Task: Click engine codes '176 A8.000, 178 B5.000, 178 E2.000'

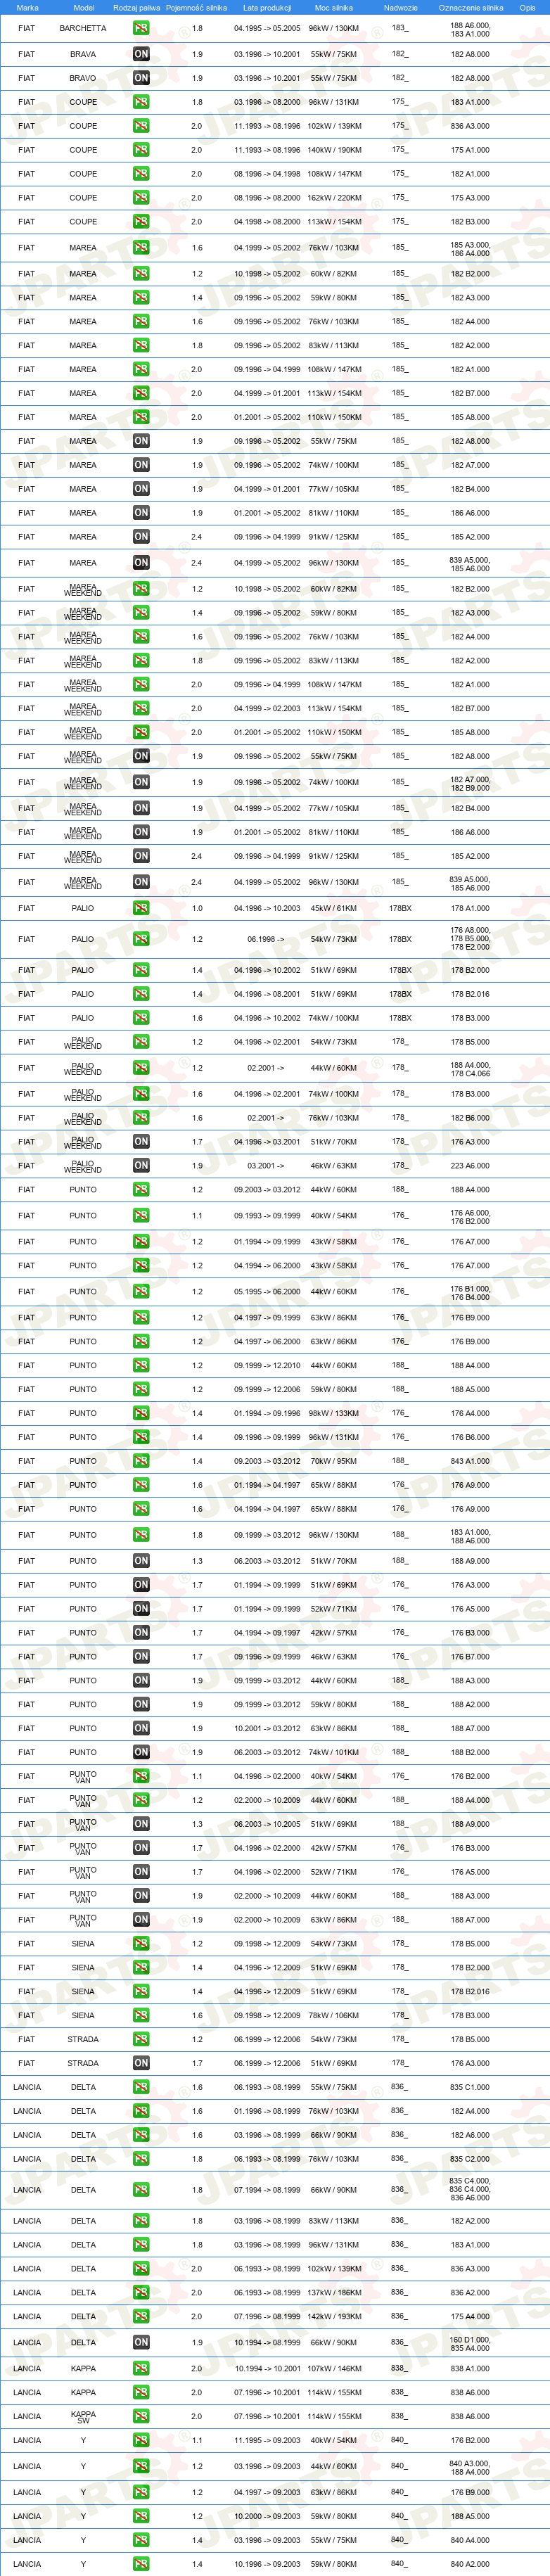Action: 470,939
